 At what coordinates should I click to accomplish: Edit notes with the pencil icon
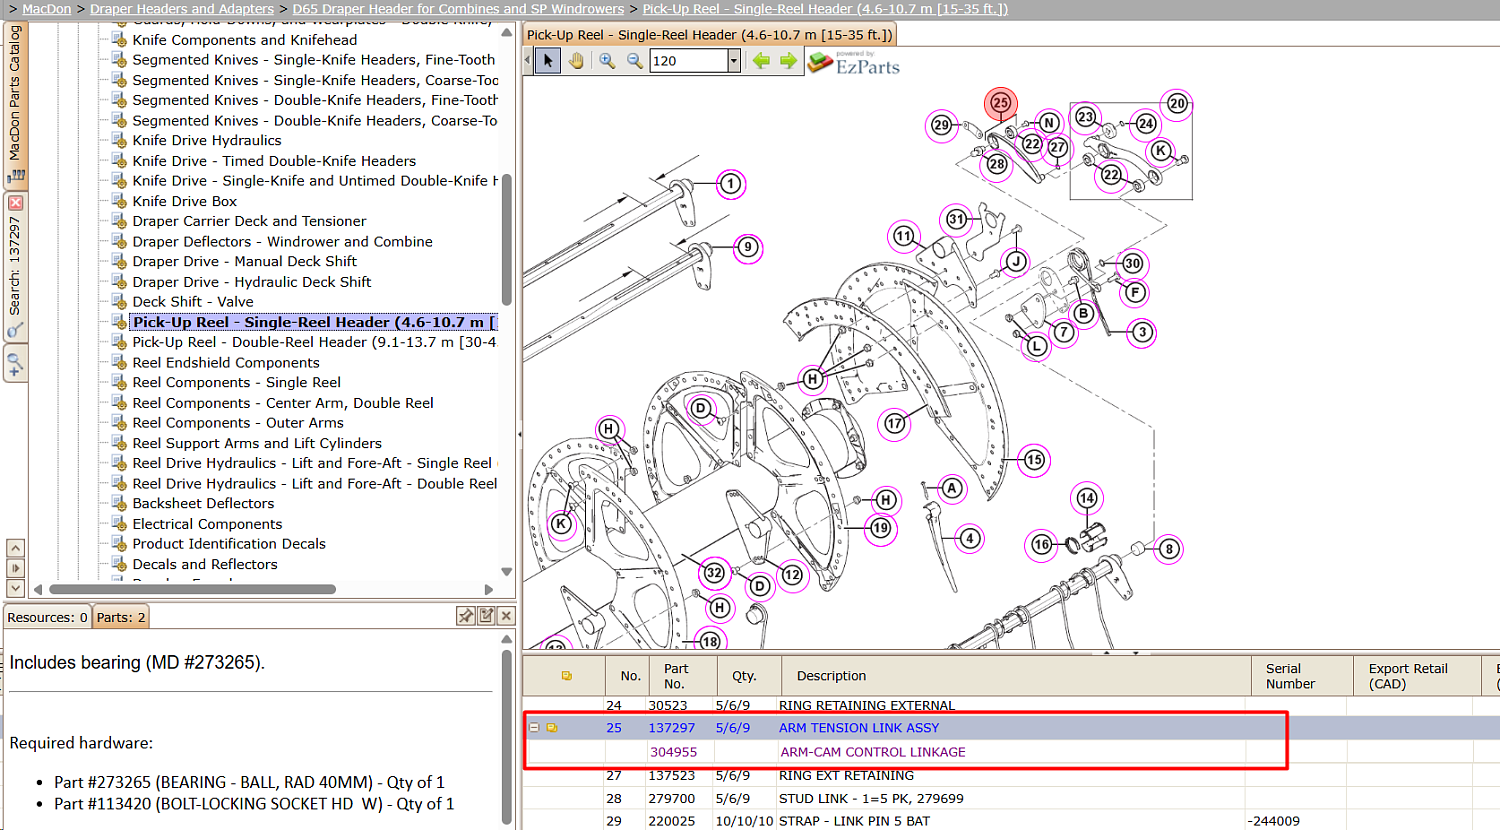tap(486, 616)
